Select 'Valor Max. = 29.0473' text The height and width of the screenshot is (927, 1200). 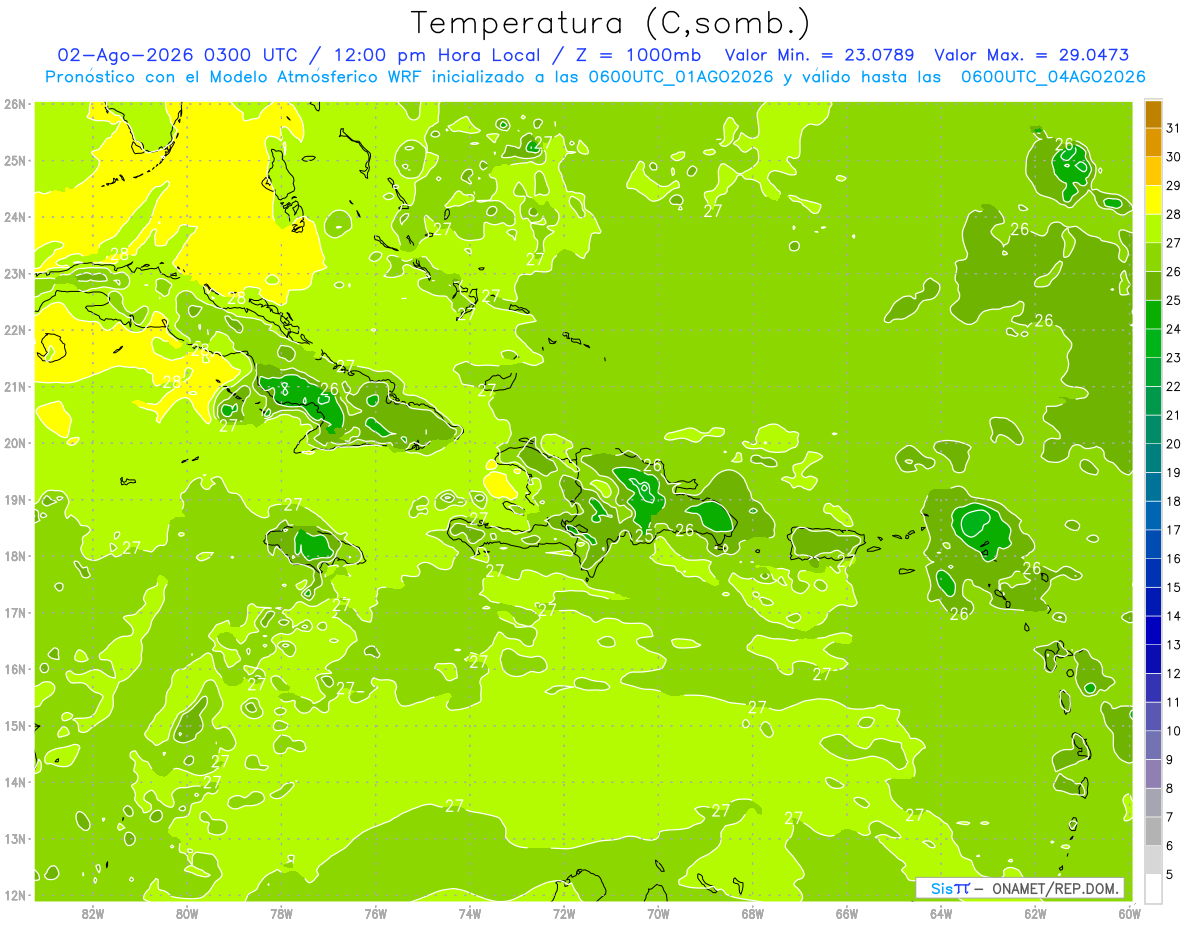coord(1032,55)
